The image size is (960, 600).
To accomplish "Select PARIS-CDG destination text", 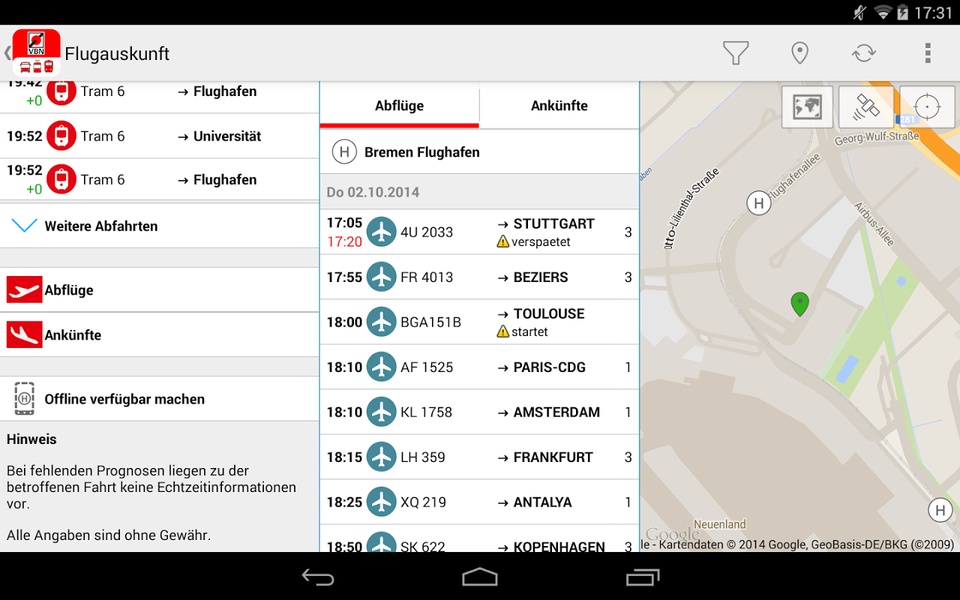I will point(549,367).
